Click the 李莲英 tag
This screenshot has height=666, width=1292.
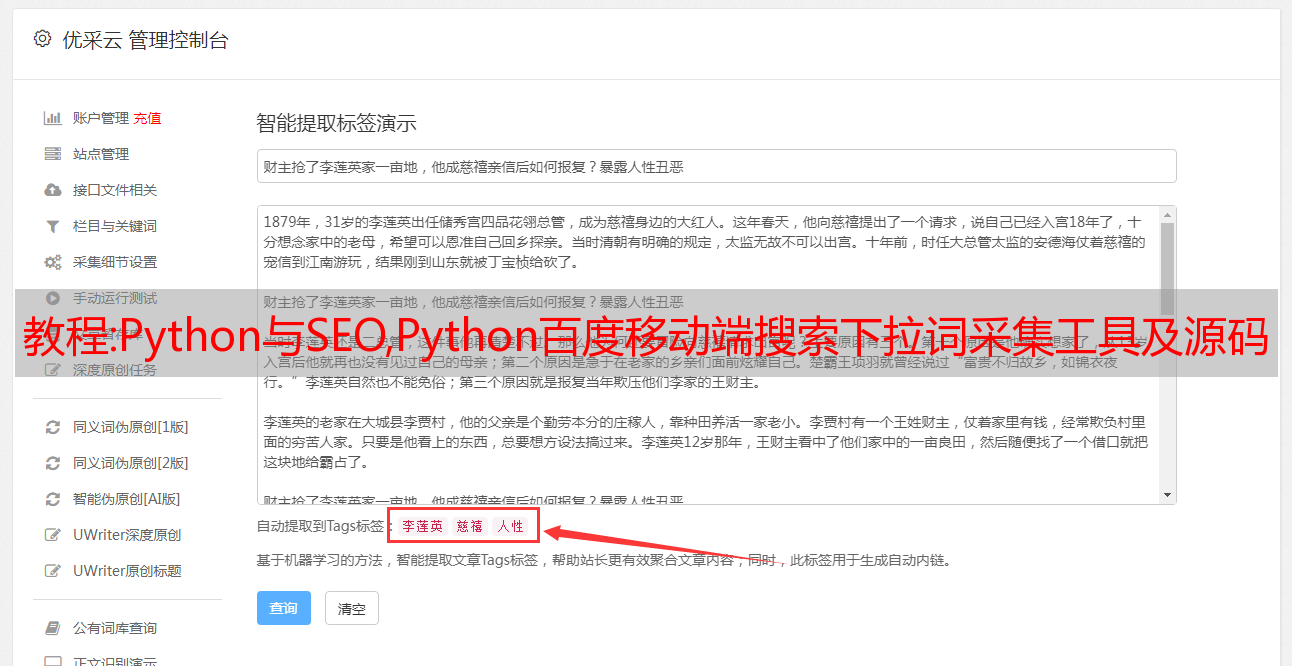pyautogui.click(x=423, y=526)
